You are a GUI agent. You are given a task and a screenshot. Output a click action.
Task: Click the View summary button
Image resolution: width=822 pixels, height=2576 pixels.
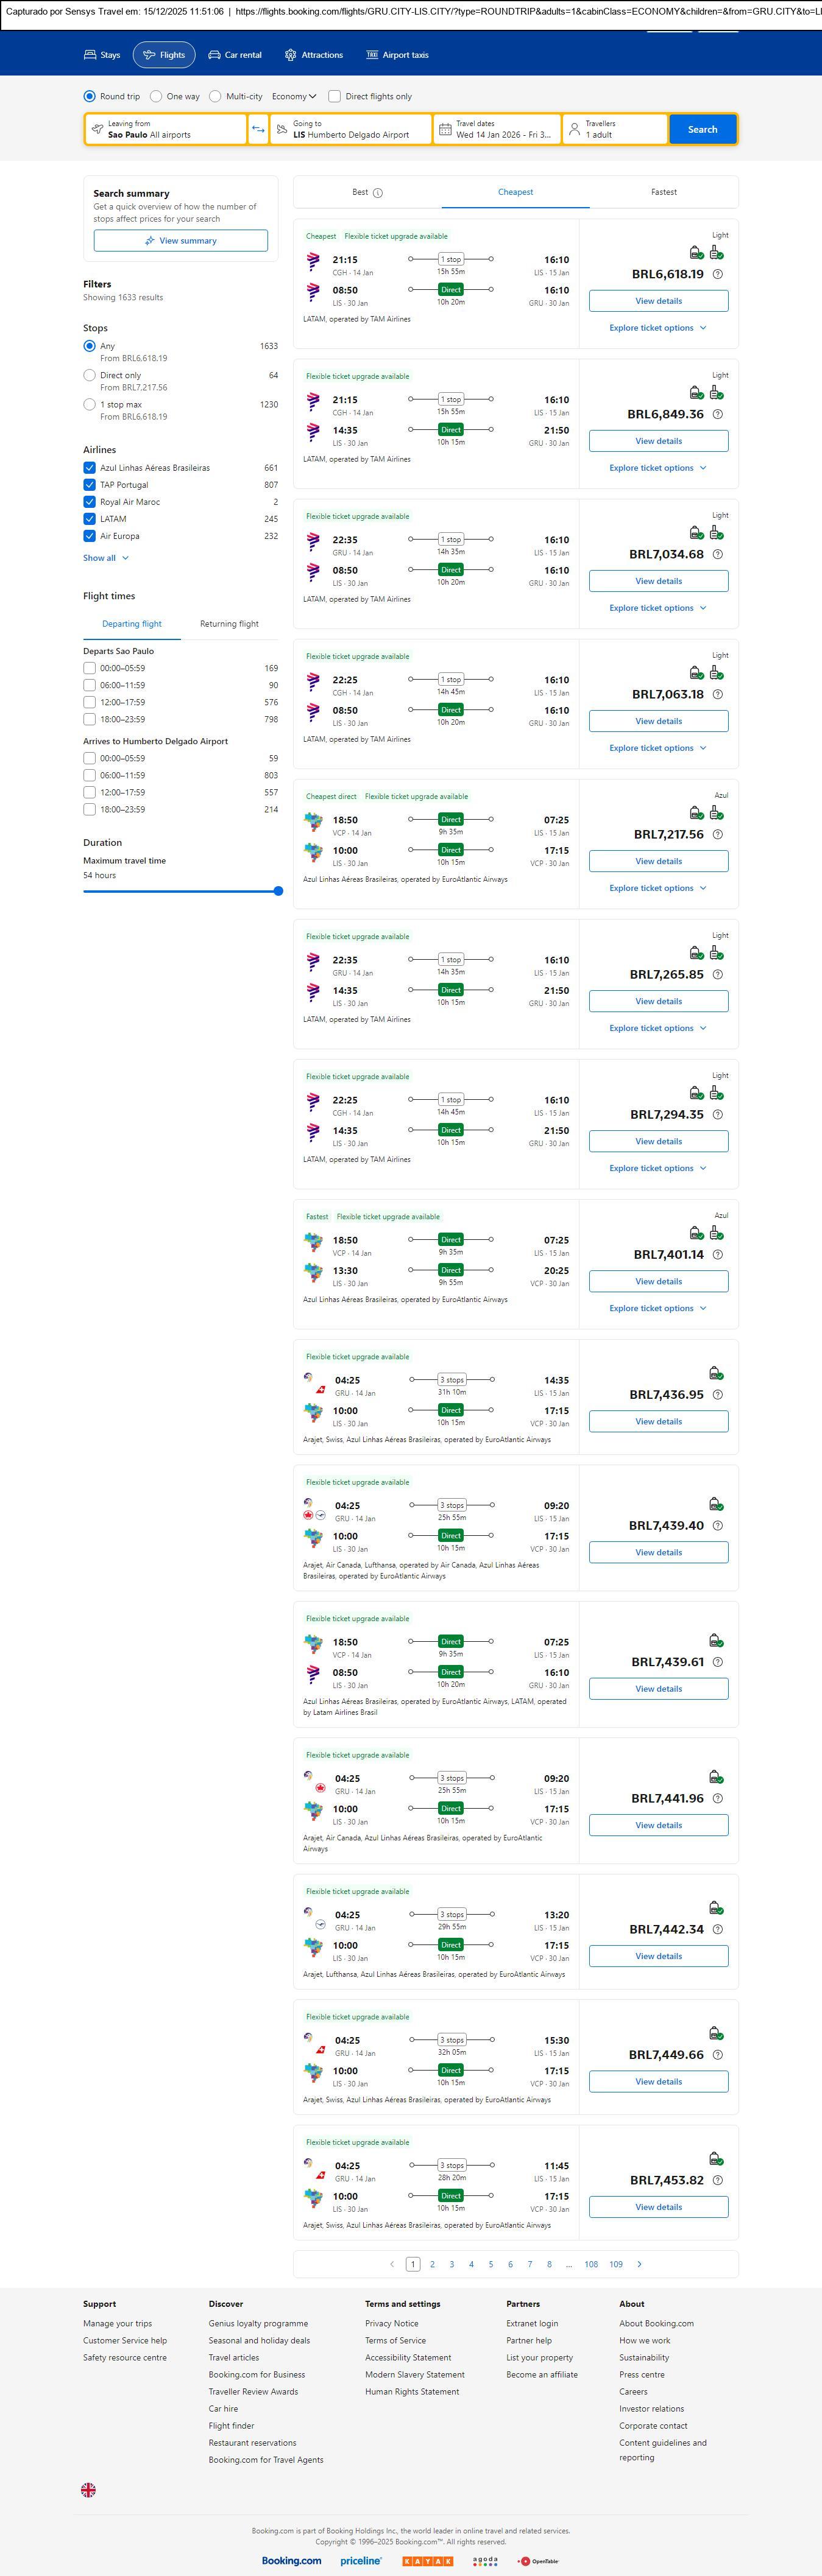(181, 241)
